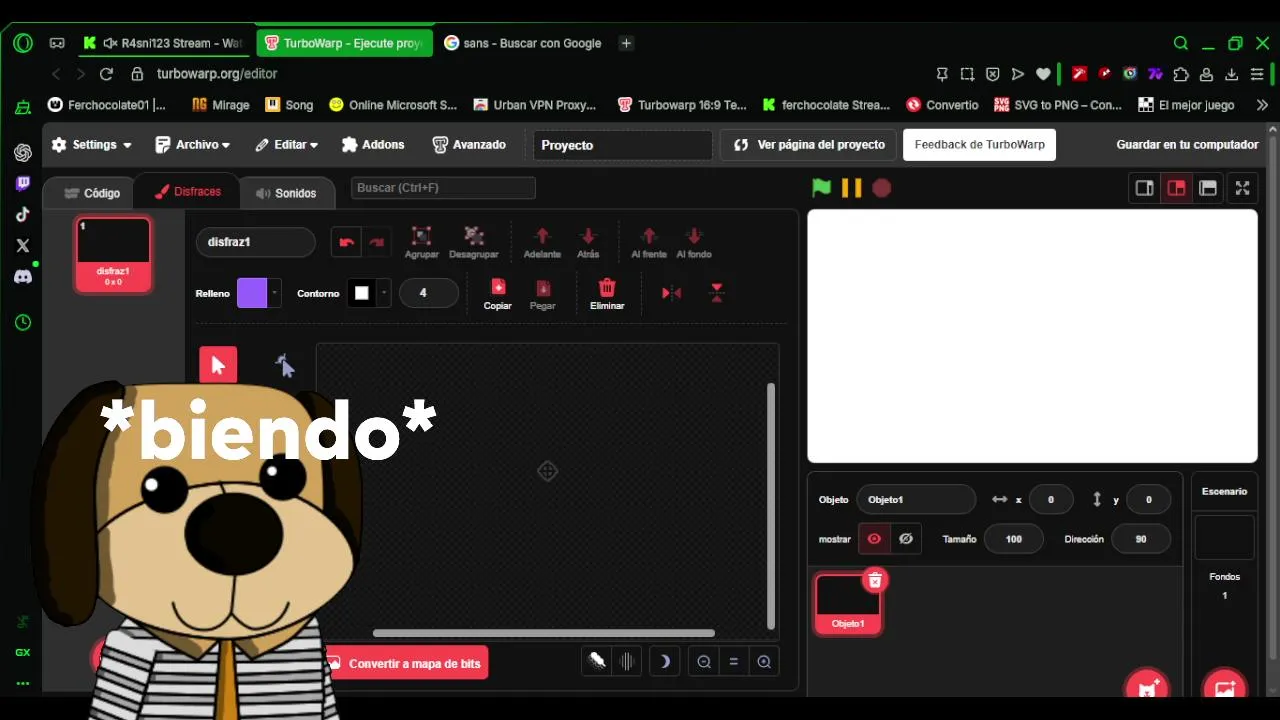Toggle the moon dark mode icon
Viewport: 1280px width, 720px height.
pos(663,661)
